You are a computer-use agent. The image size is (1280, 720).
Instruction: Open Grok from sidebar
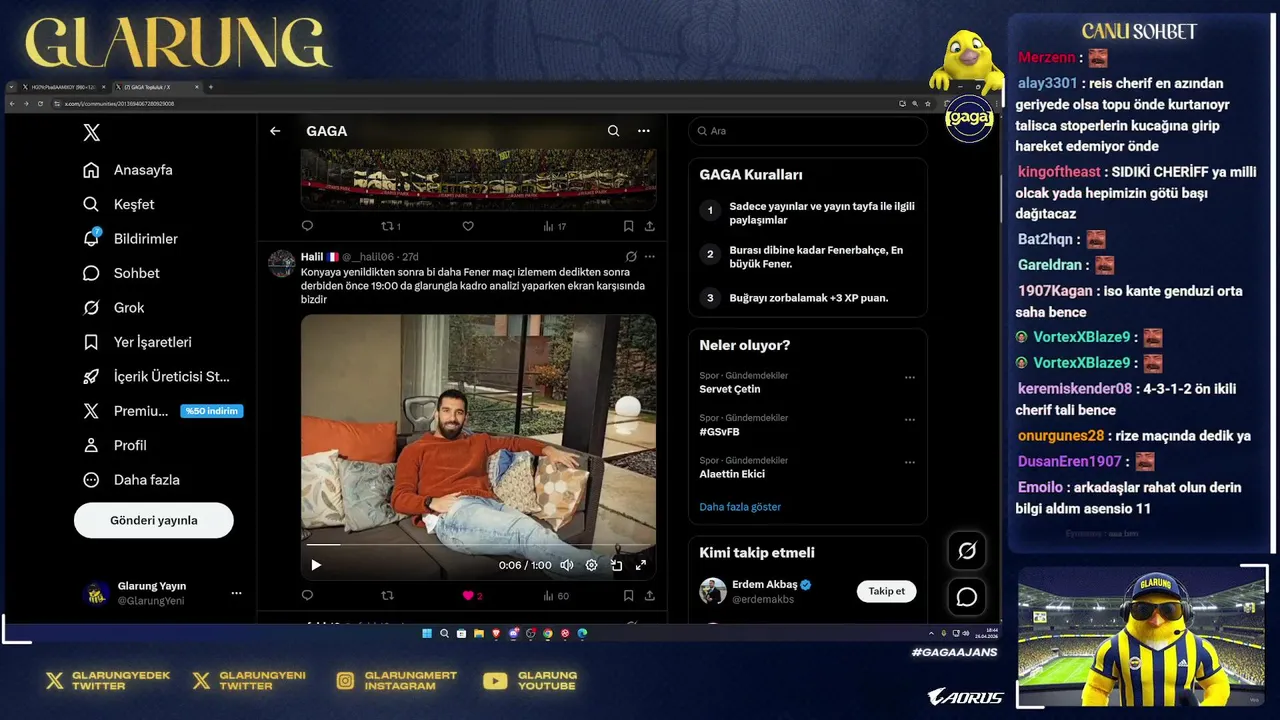pos(114,308)
